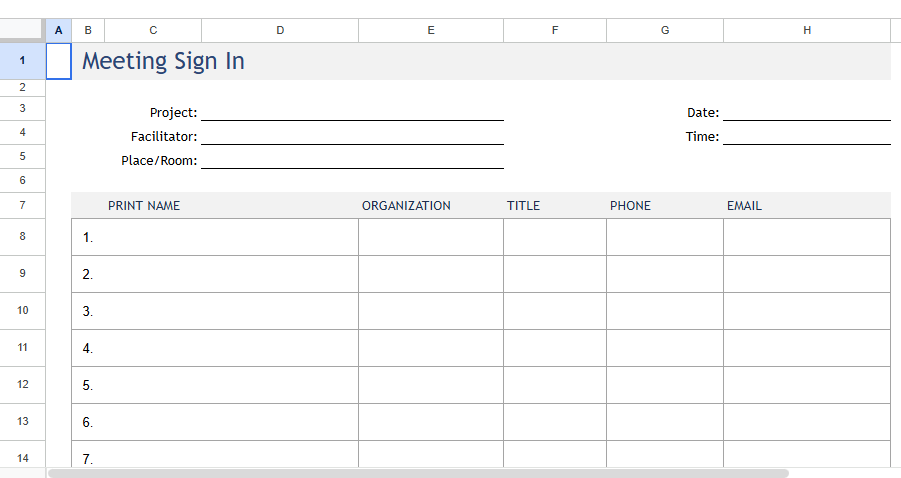The width and height of the screenshot is (901, 478).
Task: Select row 9 header
Action: coord(22,273)
